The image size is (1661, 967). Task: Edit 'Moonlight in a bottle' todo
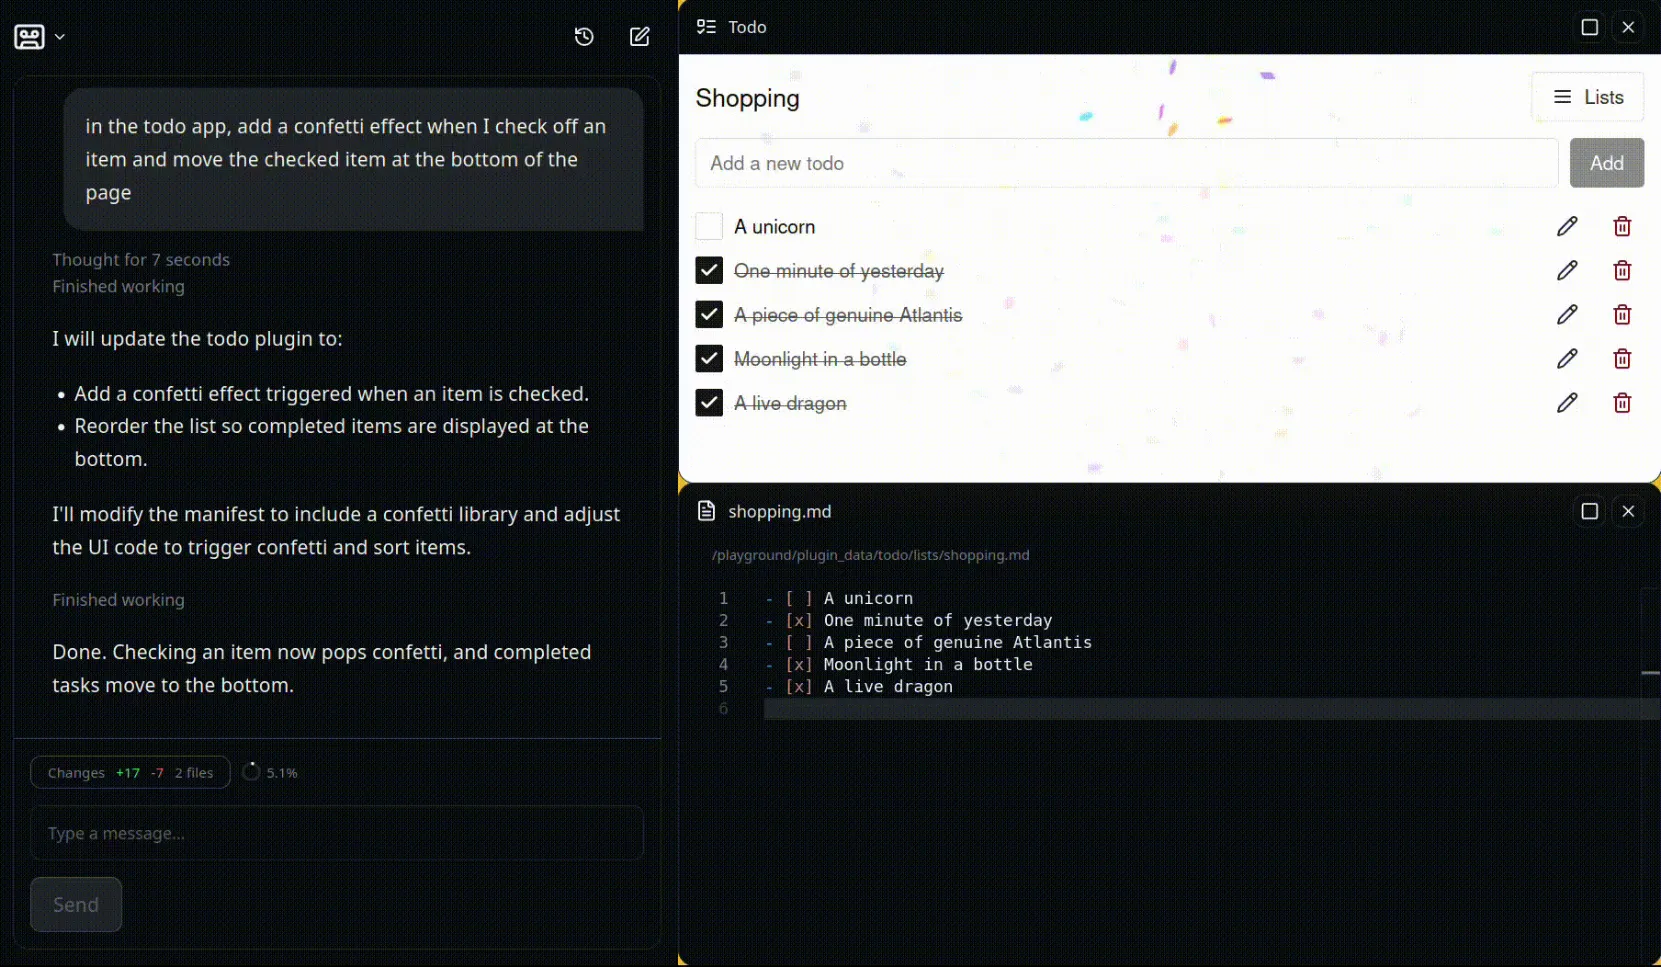tap(1567, 359)
